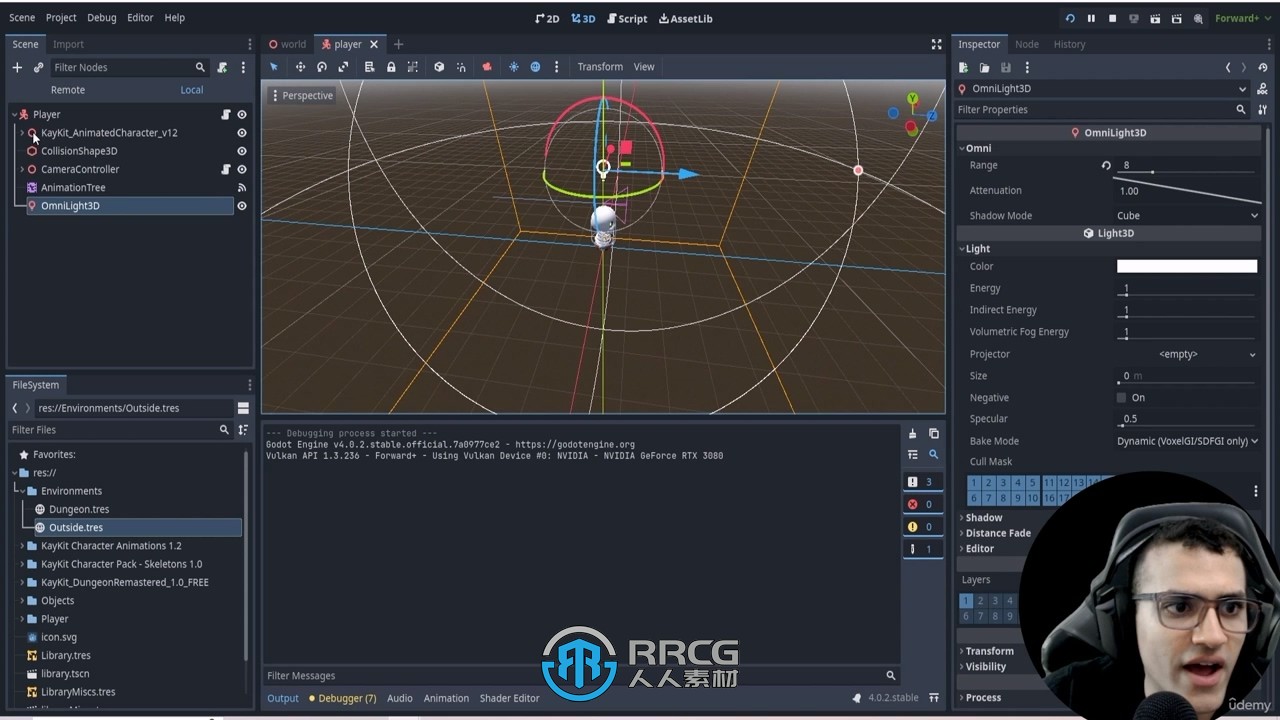Open the Forward+ renderer dropdown
Screen dimensions: 1280x720
[x=1241, y=18]
